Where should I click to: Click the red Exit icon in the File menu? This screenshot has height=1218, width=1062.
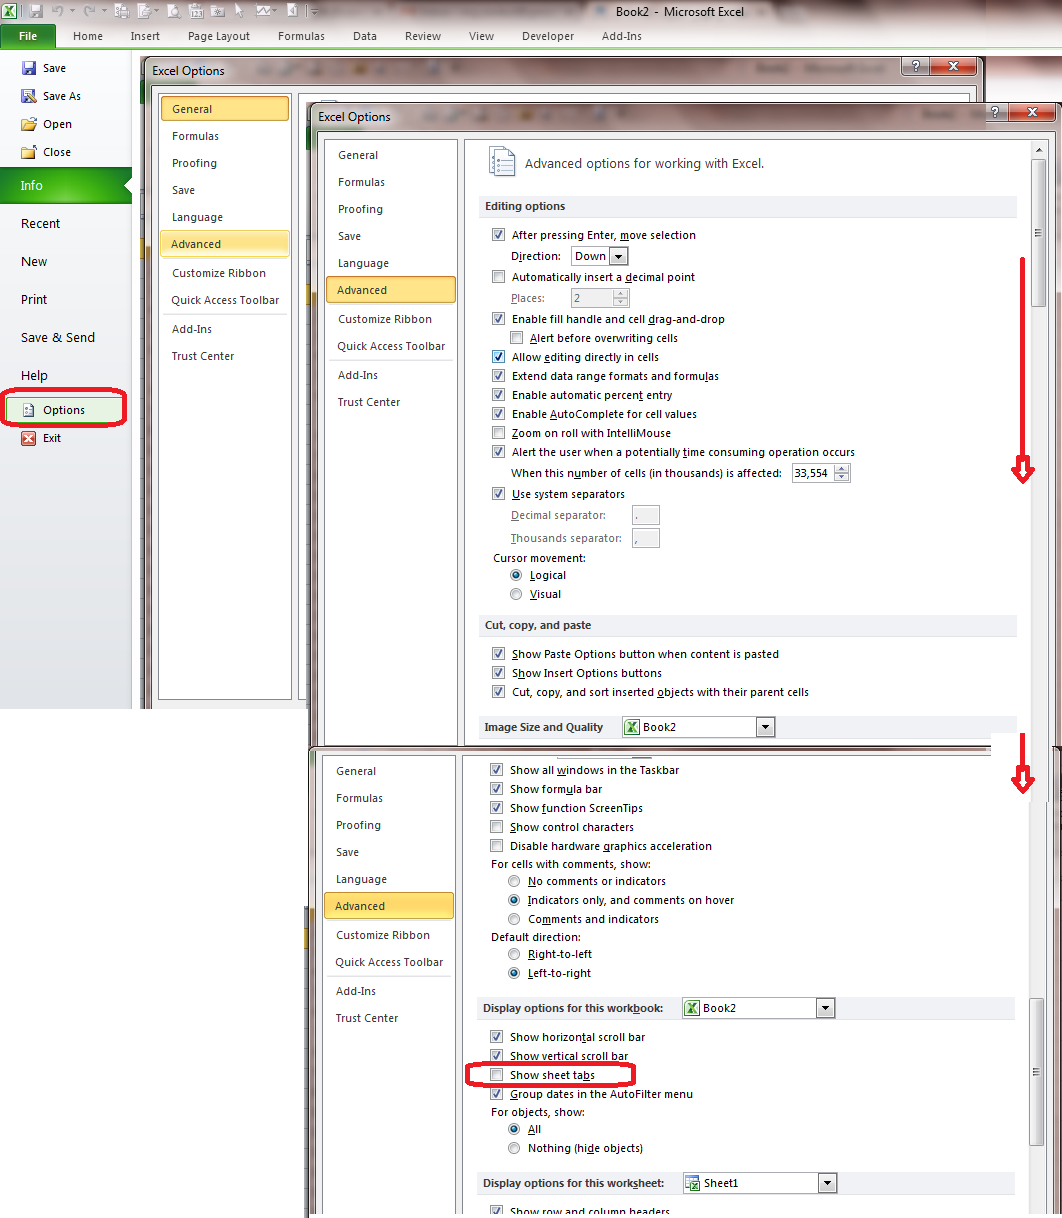coord(28,438)
